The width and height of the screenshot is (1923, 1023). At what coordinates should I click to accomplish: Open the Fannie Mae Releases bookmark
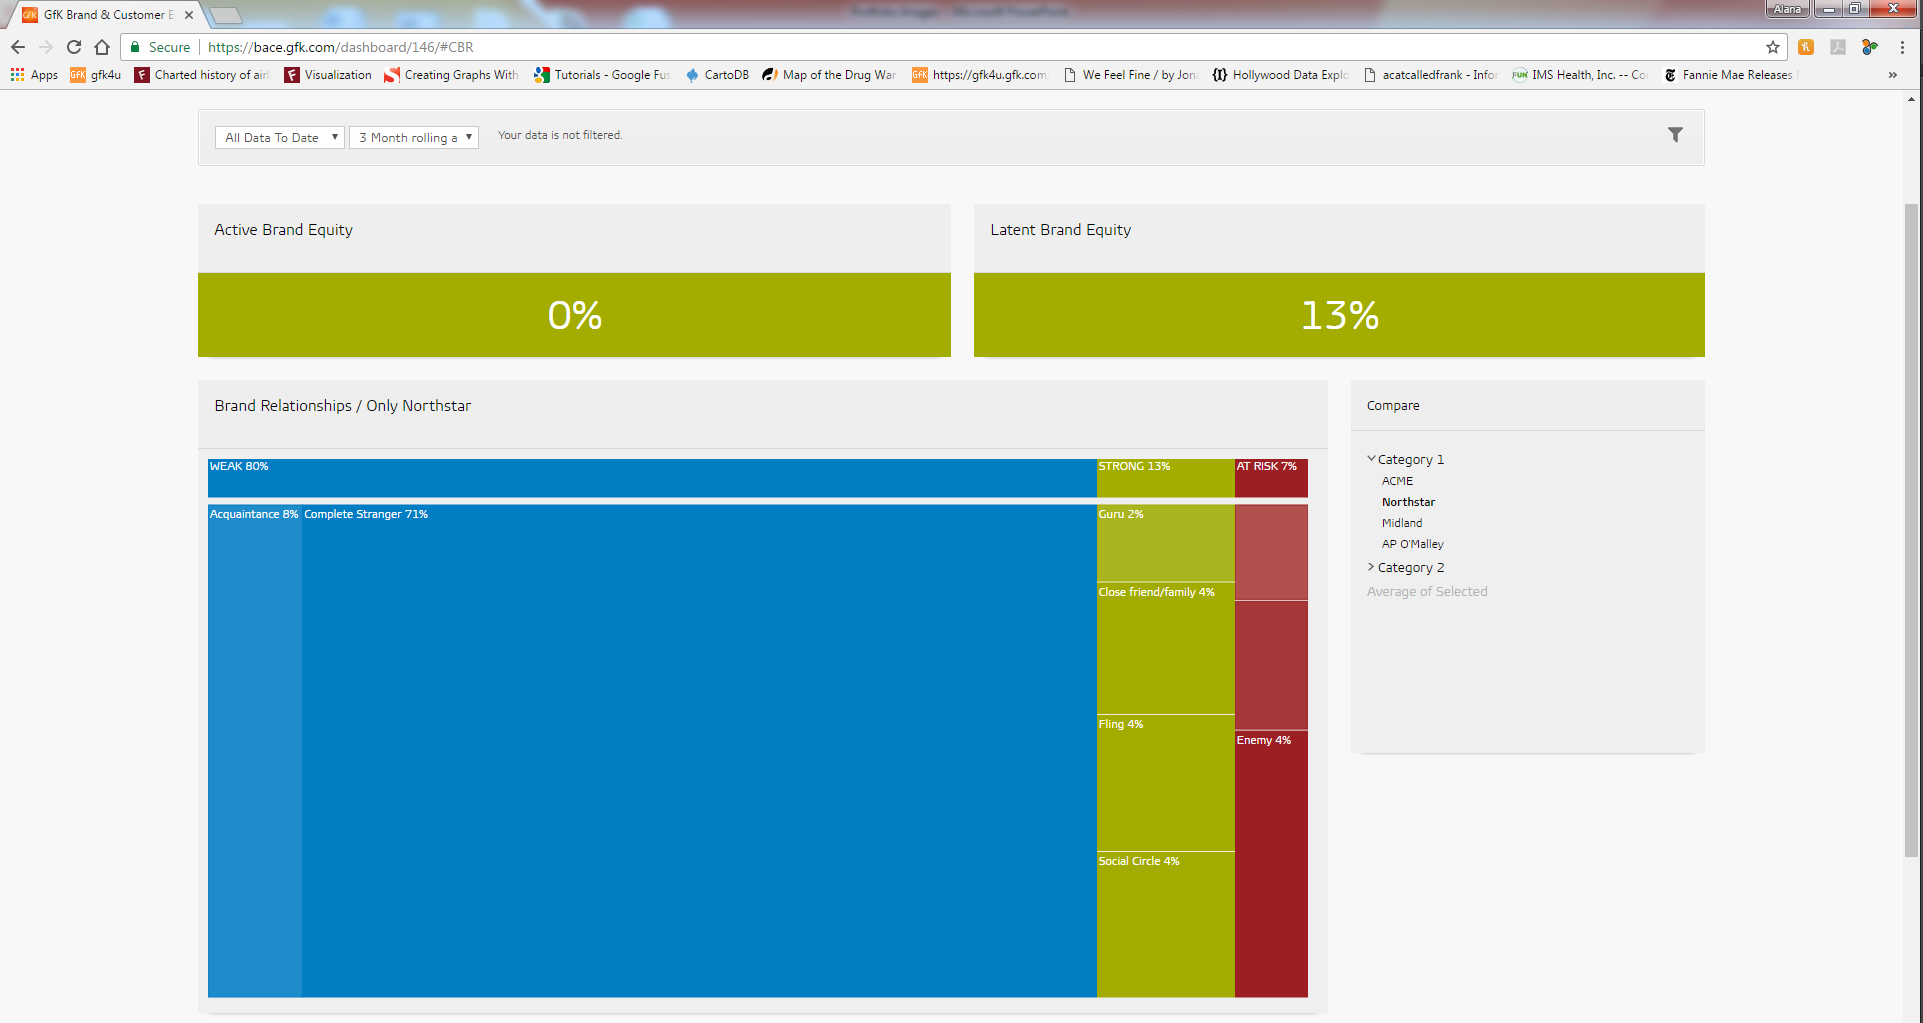pos(1730,75)
